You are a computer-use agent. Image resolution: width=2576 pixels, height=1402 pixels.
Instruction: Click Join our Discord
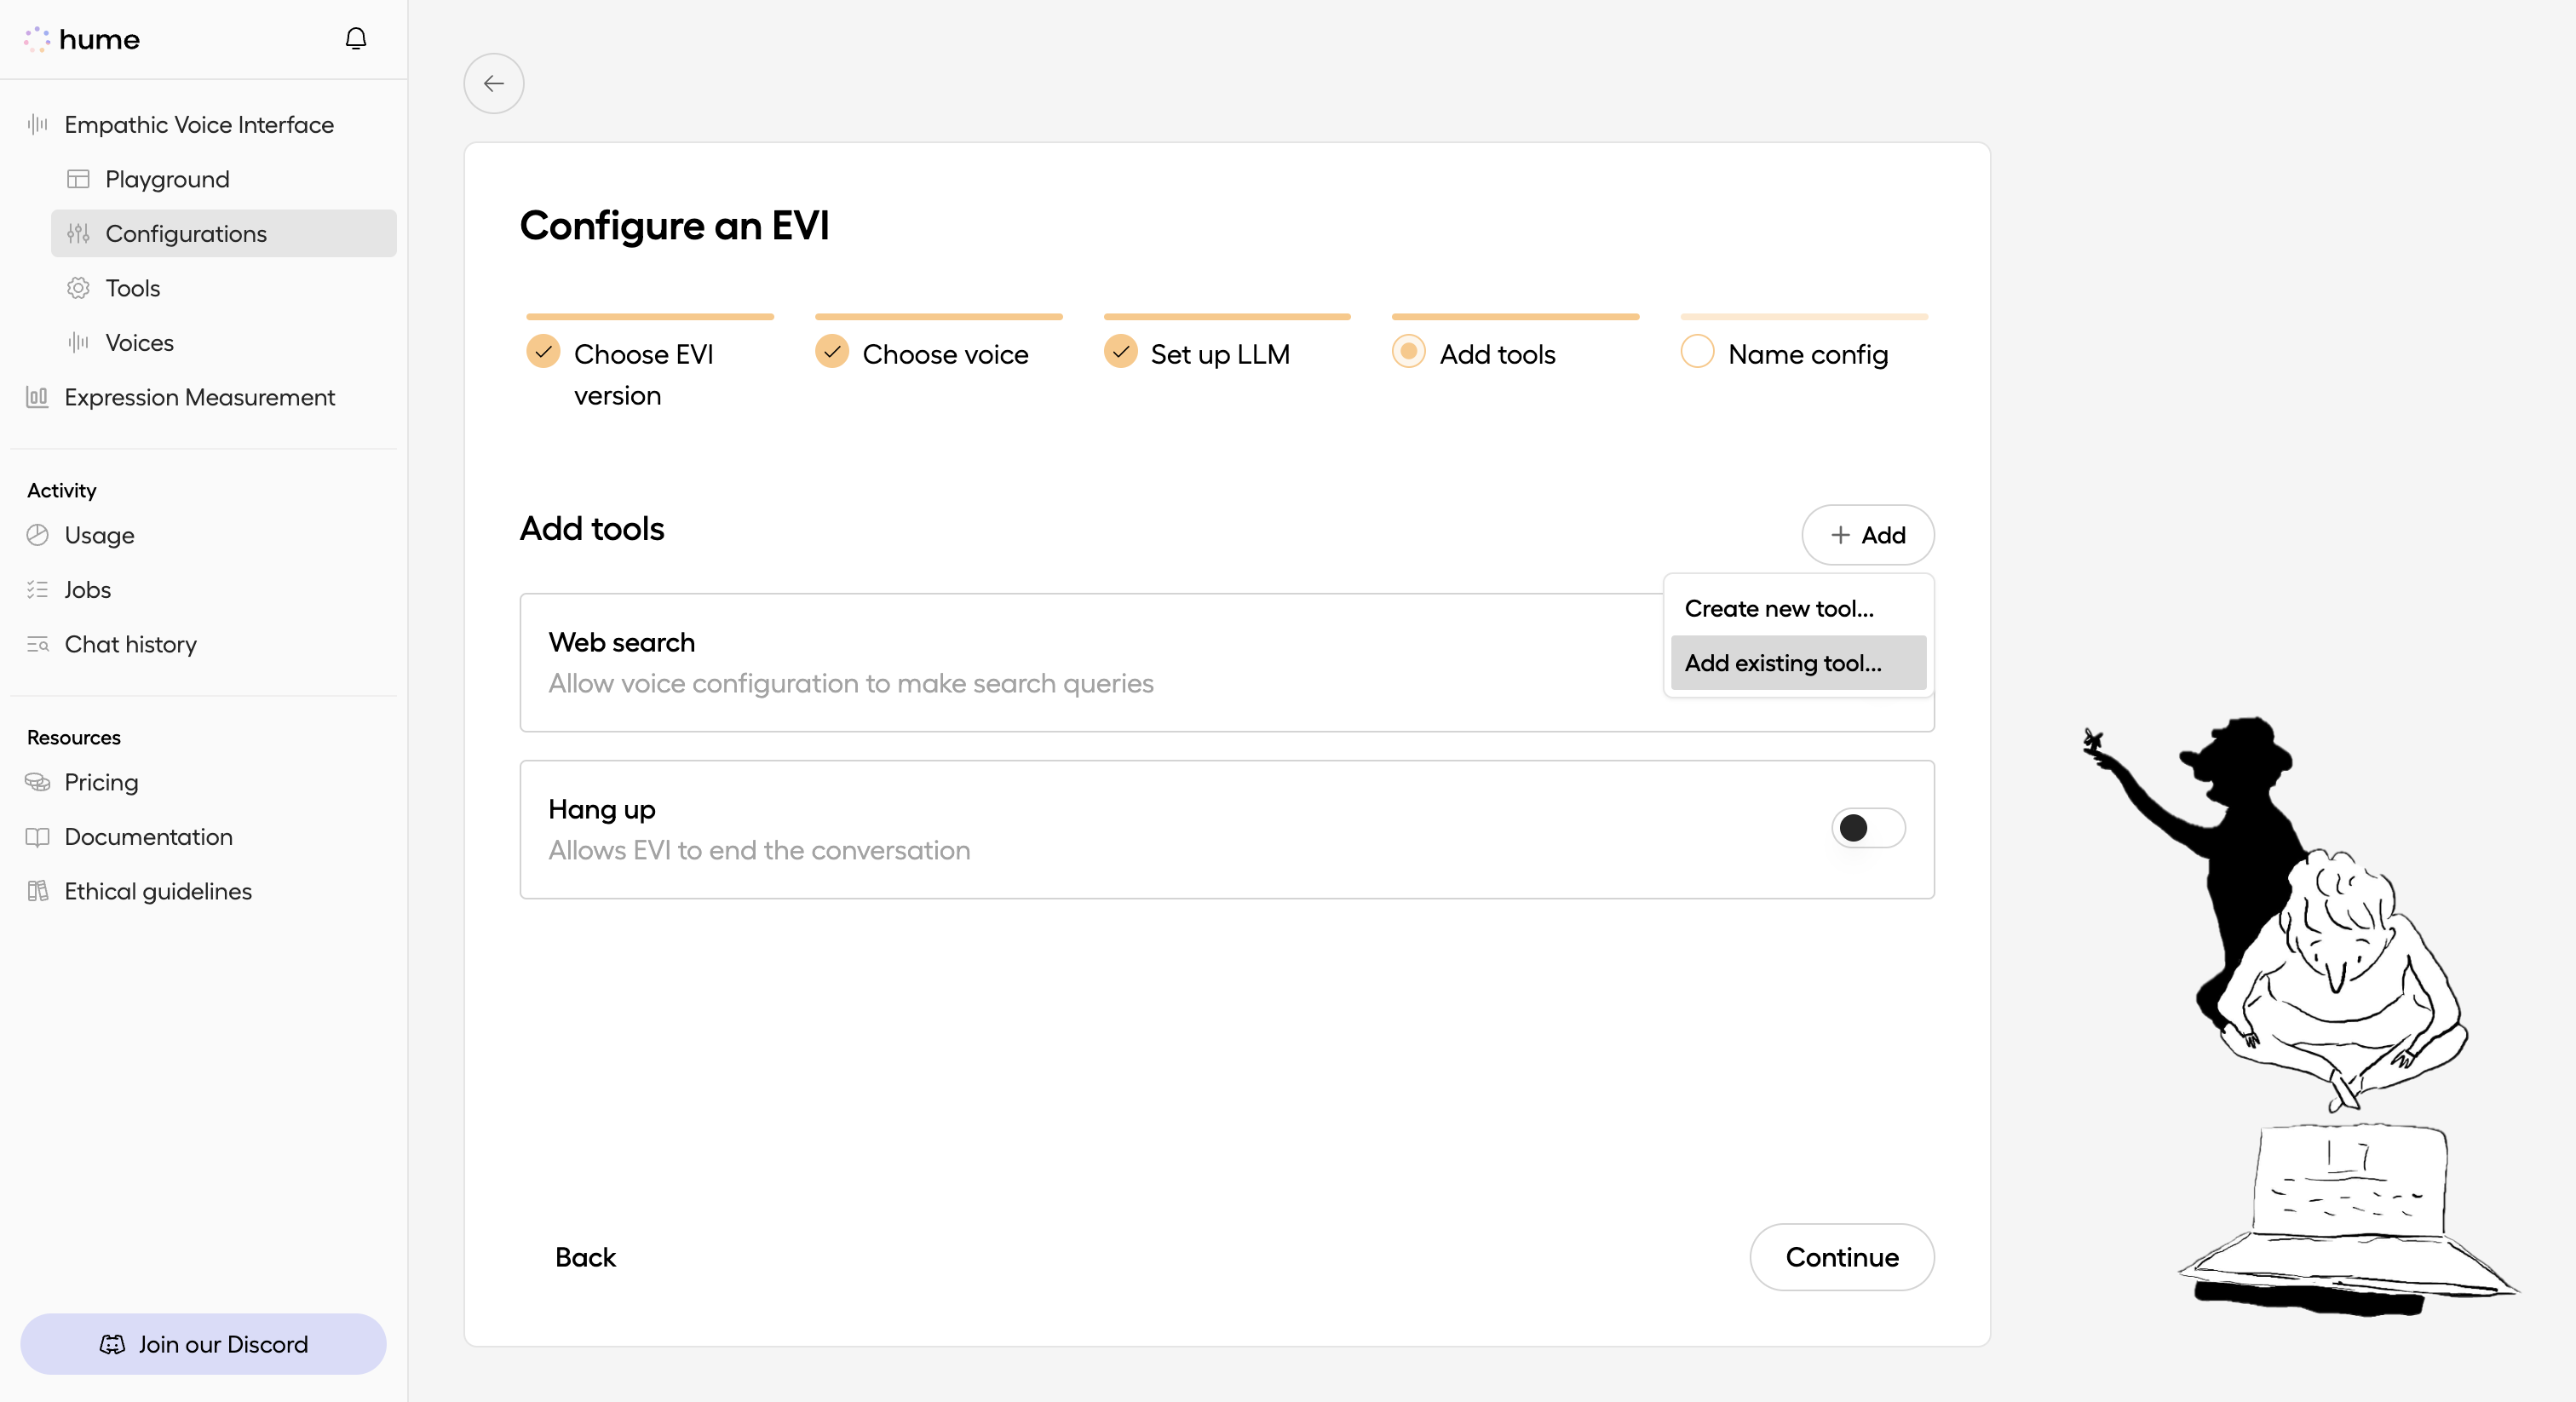pyautogui.click(x=203, y=1343)
